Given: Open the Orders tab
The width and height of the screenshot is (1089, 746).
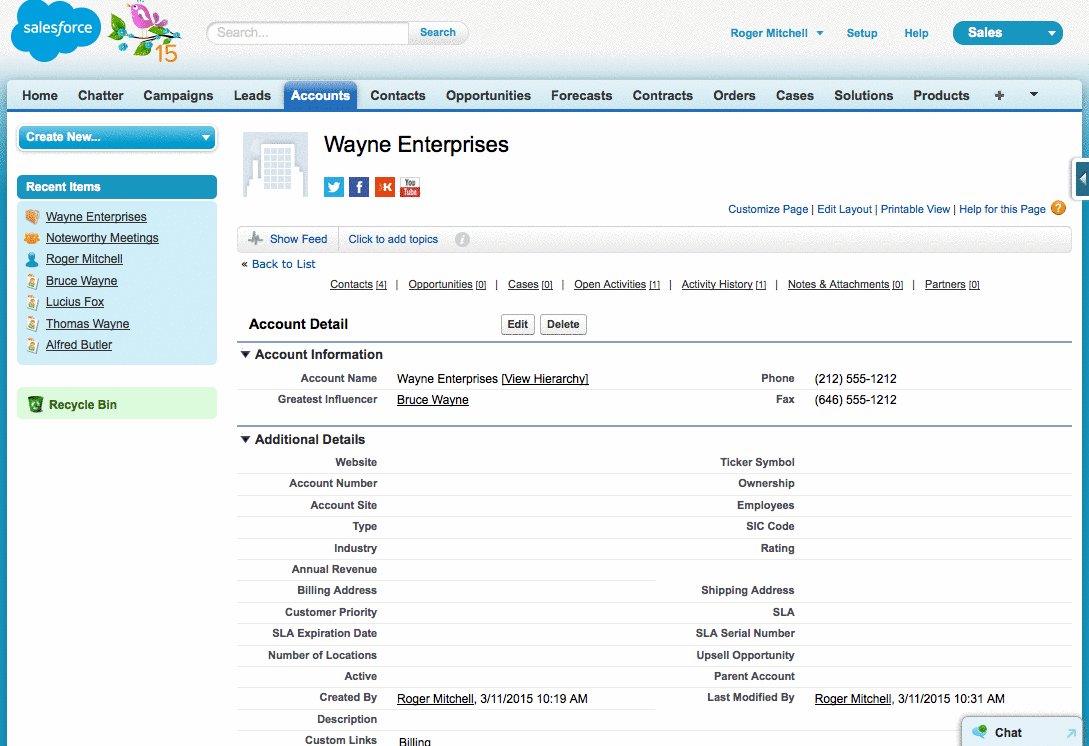Looking at the screenshot, I should (x=734, y=95).
